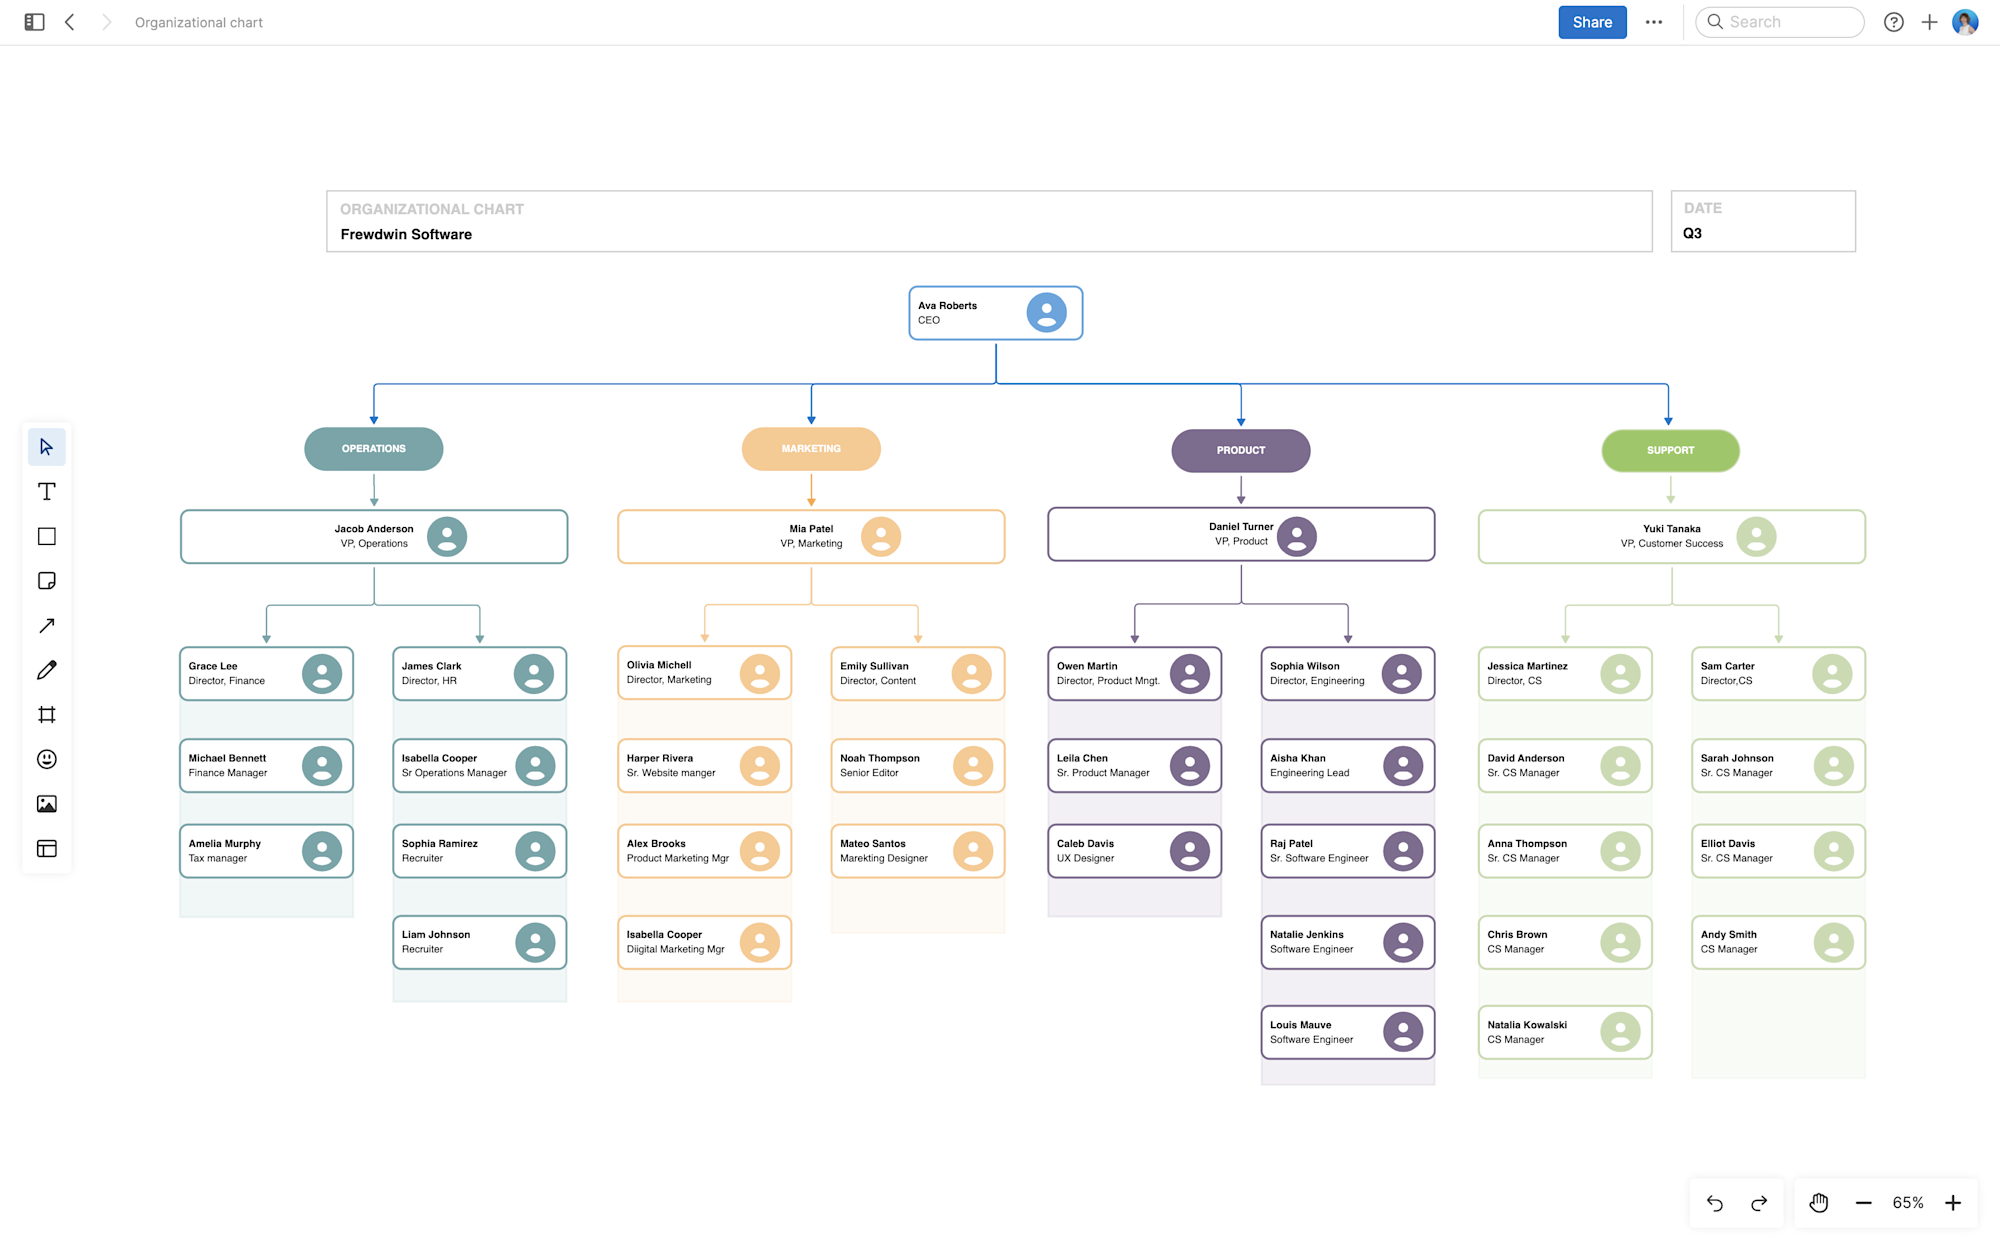Click the Undo arrow button
Screen dimensions: 2000x1250
click(1715, 1203)
